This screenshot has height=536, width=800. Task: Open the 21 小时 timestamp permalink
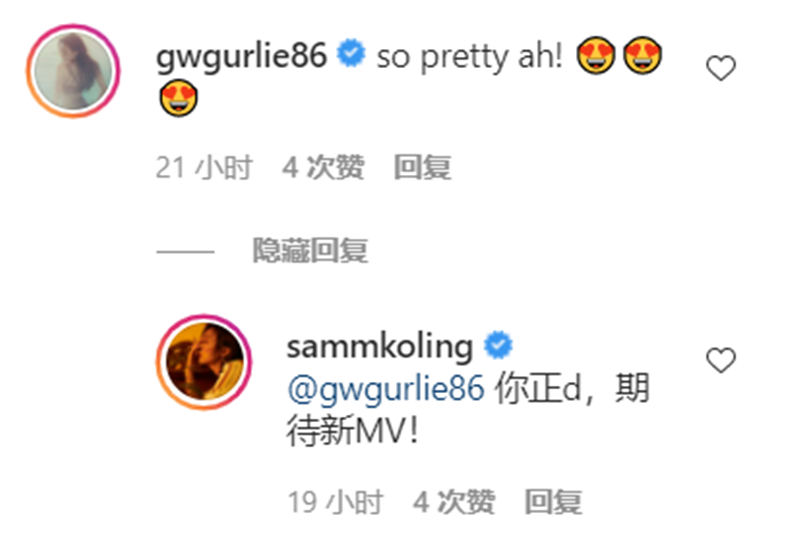click(x=204, y=167)
